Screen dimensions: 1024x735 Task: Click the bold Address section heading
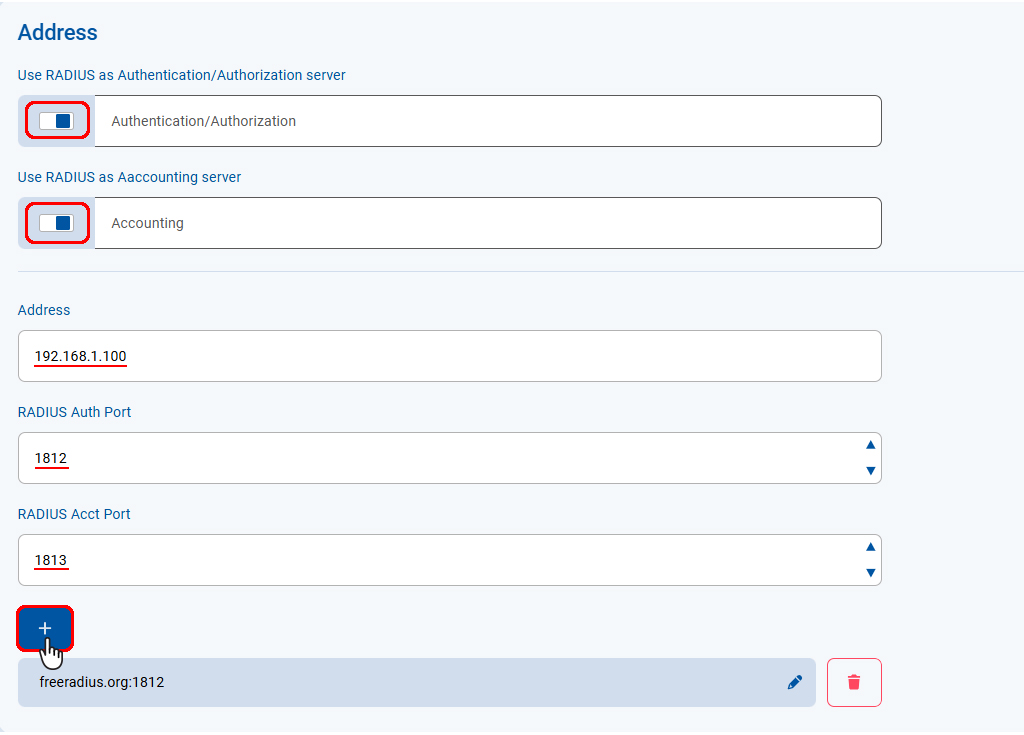(x=58, y=32)
